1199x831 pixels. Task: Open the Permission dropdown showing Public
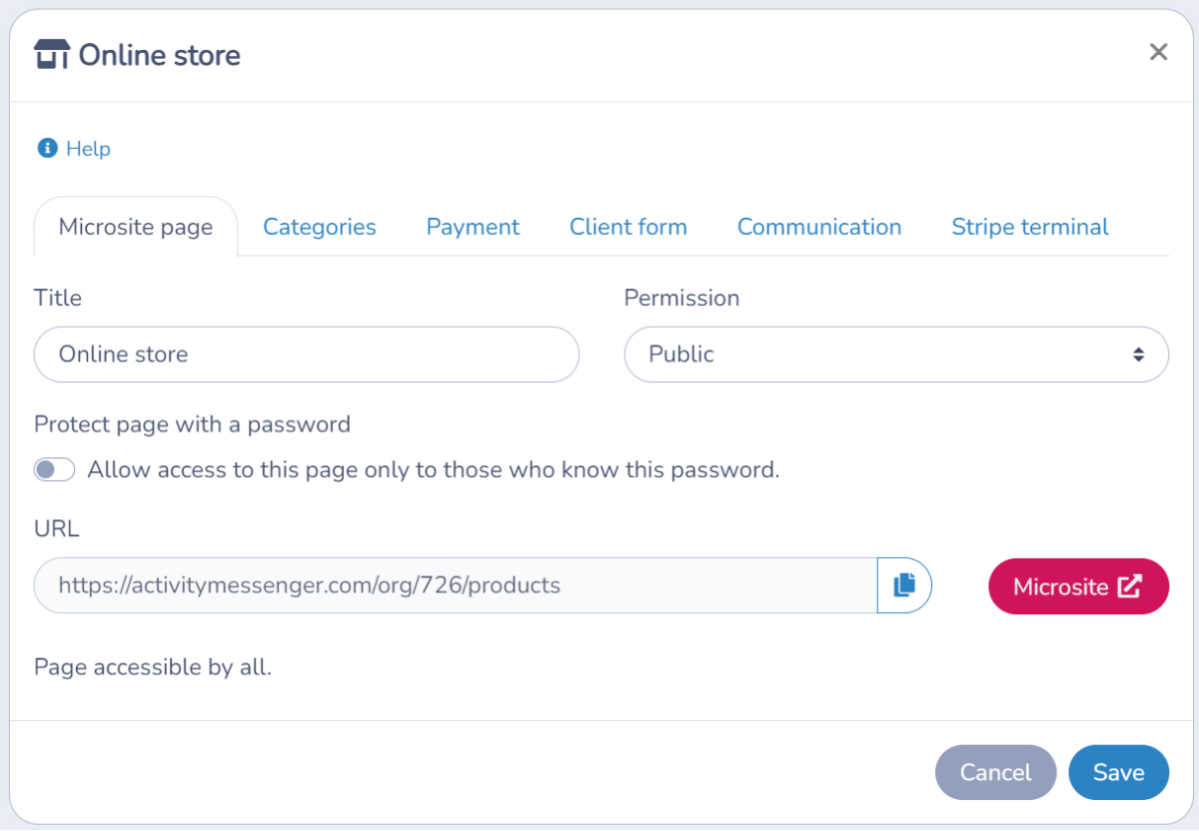(896, 355)
